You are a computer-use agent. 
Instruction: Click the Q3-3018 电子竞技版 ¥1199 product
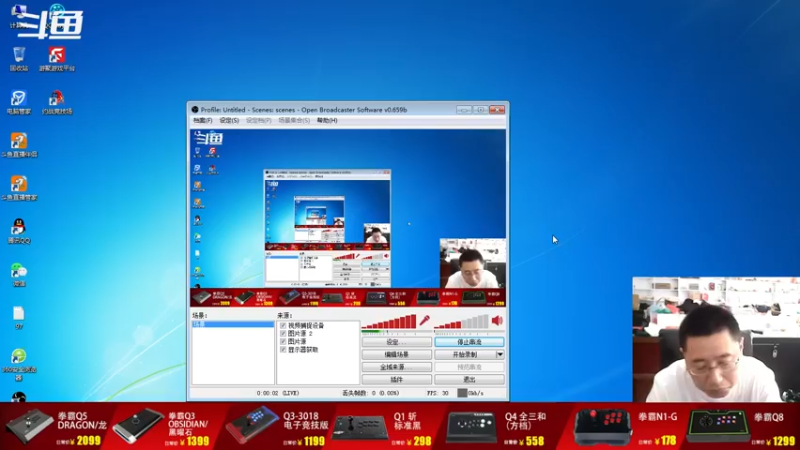277,427
